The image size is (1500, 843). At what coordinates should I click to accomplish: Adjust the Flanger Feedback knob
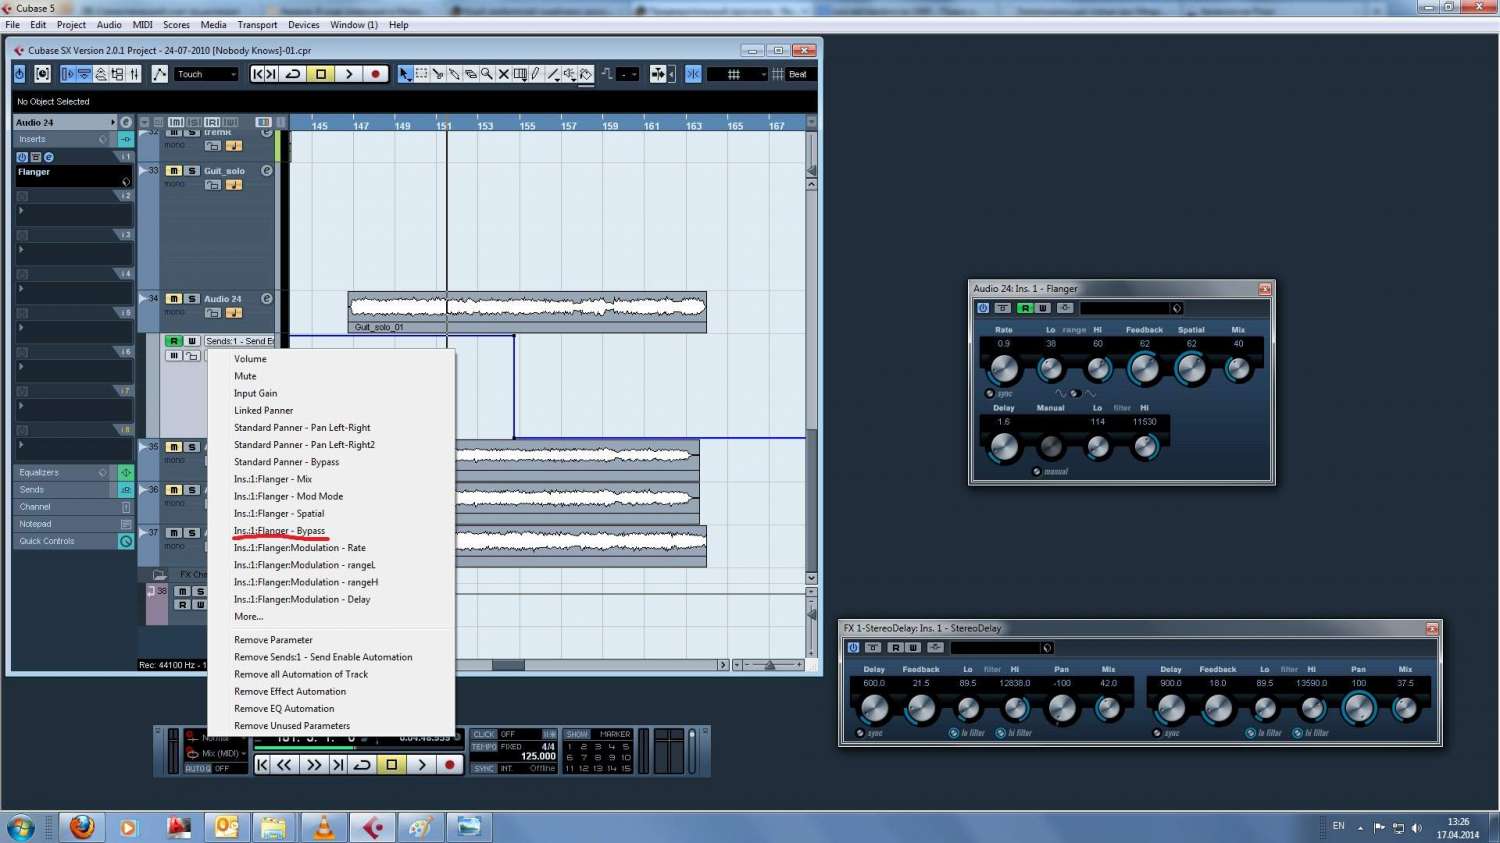pyautogui.click(x=1143, y=369)
